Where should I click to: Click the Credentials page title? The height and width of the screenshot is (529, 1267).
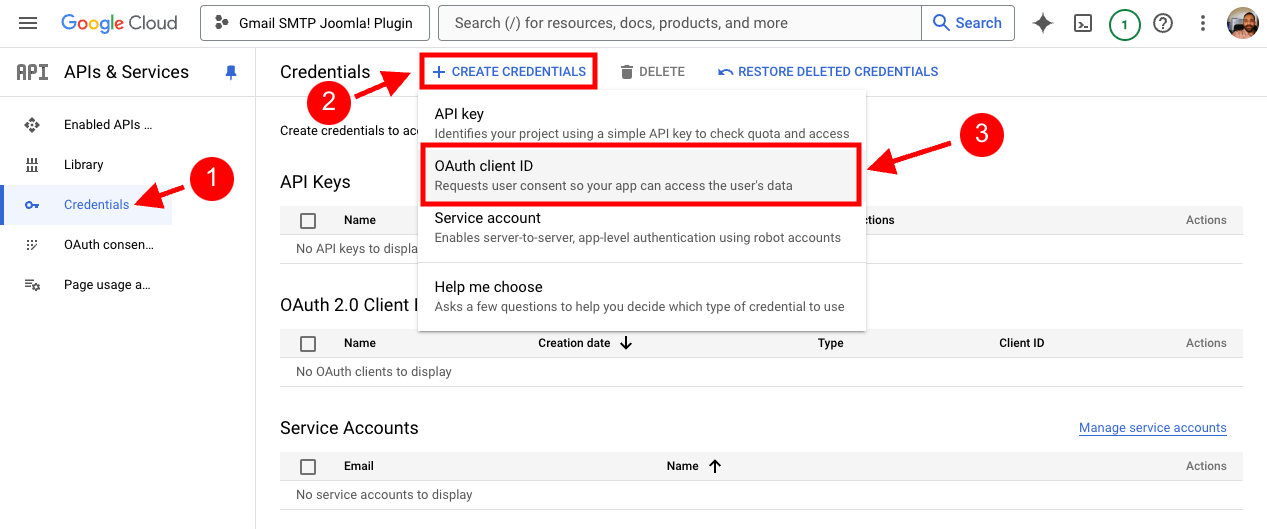point(325,72)
